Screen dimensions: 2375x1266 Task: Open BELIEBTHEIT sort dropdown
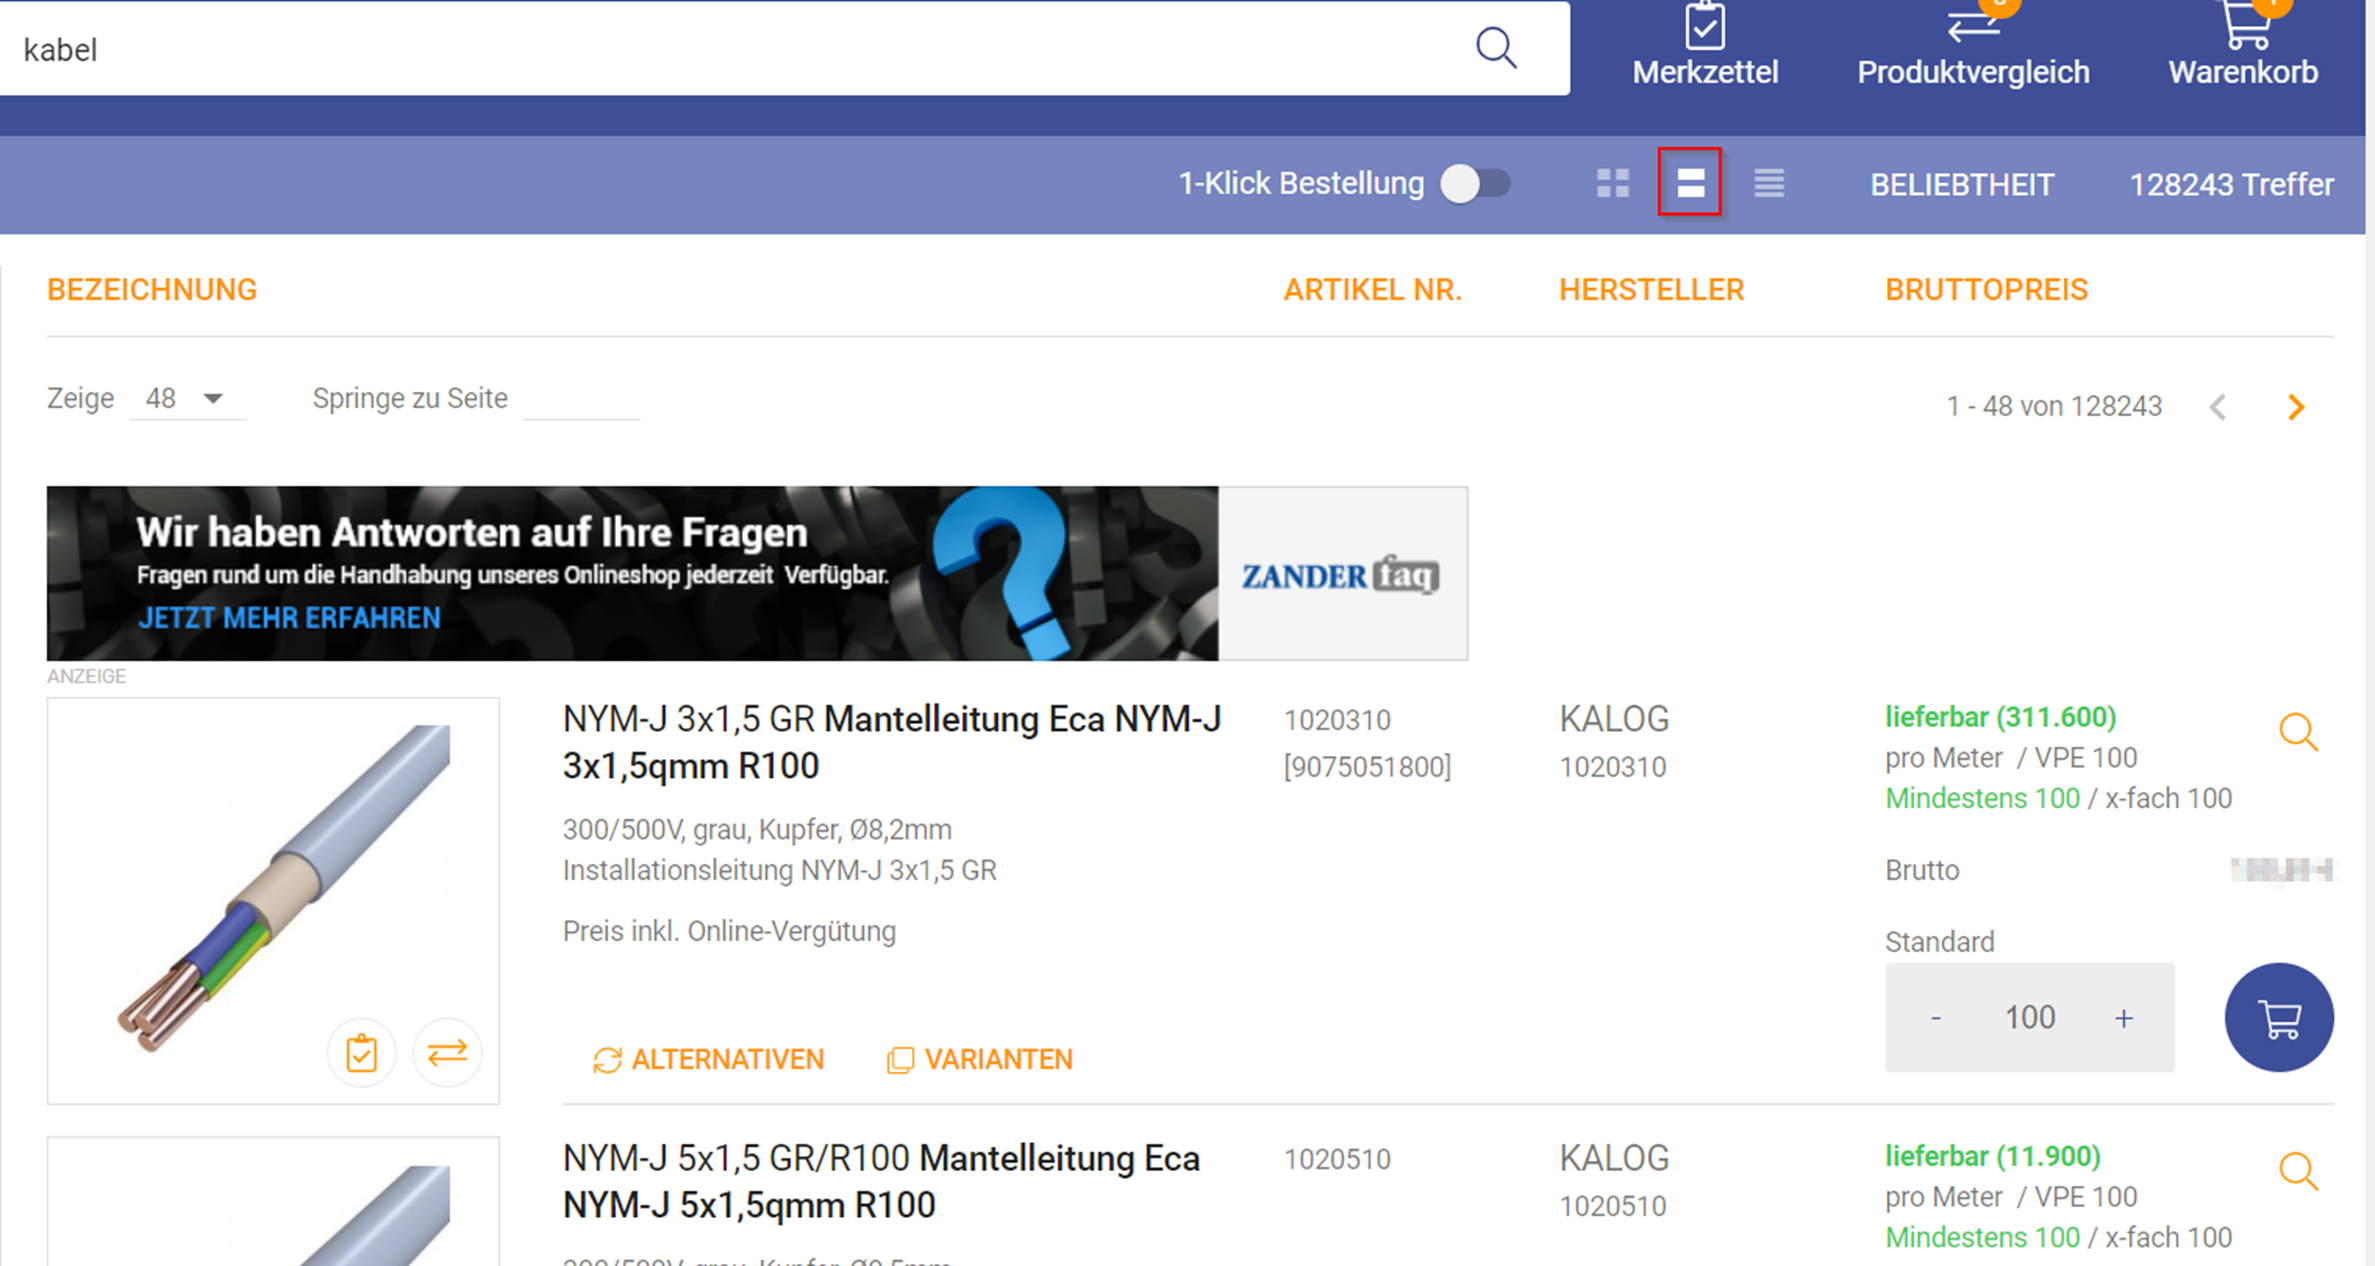coord(1961,184)
